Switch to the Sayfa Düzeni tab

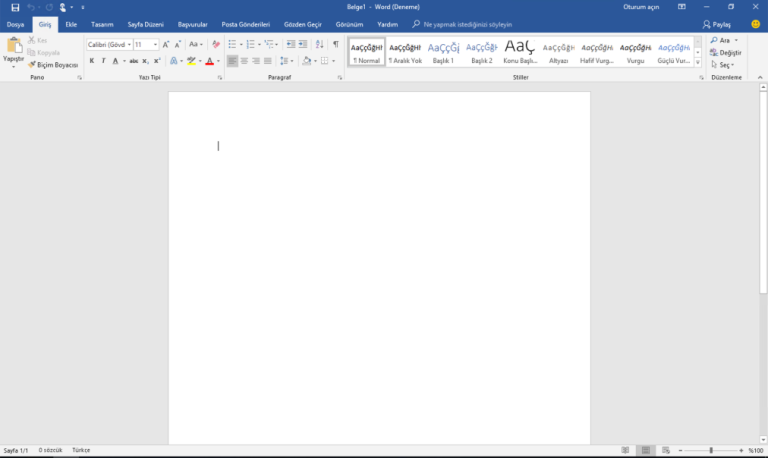tap(145, 24)
